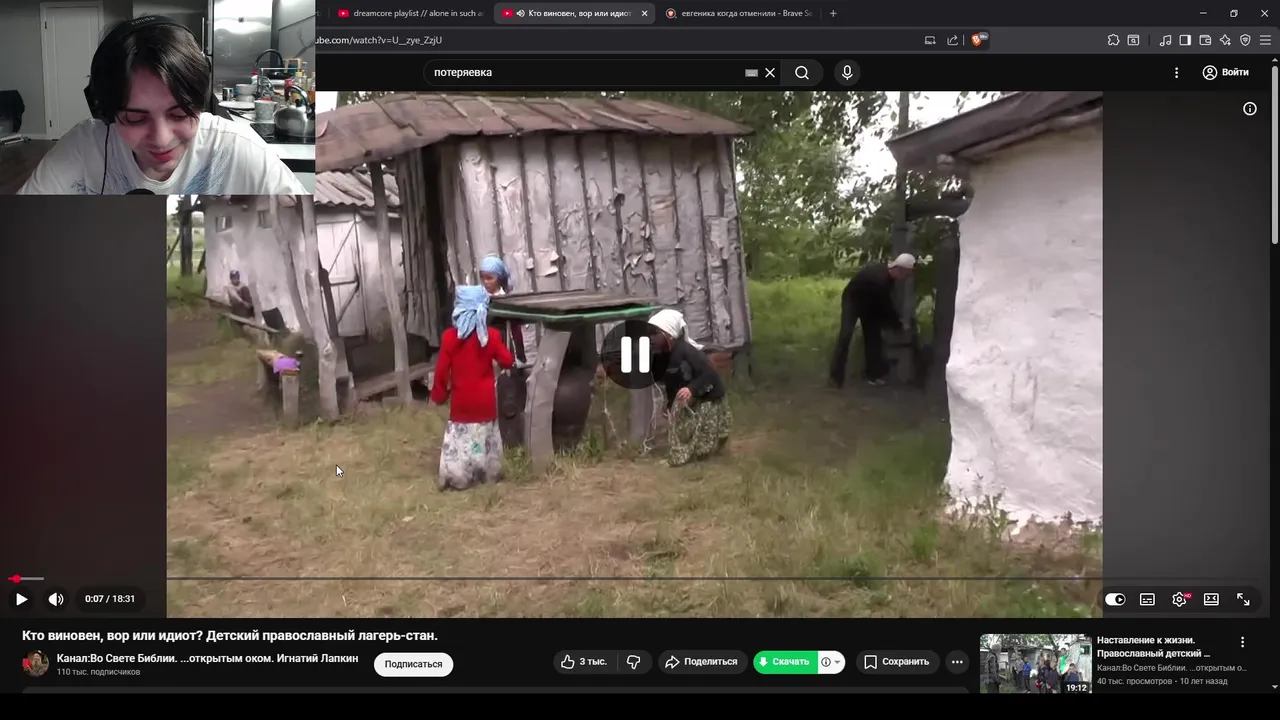Click the play button in player controls
1280x720 pixels.
point(21,599)
